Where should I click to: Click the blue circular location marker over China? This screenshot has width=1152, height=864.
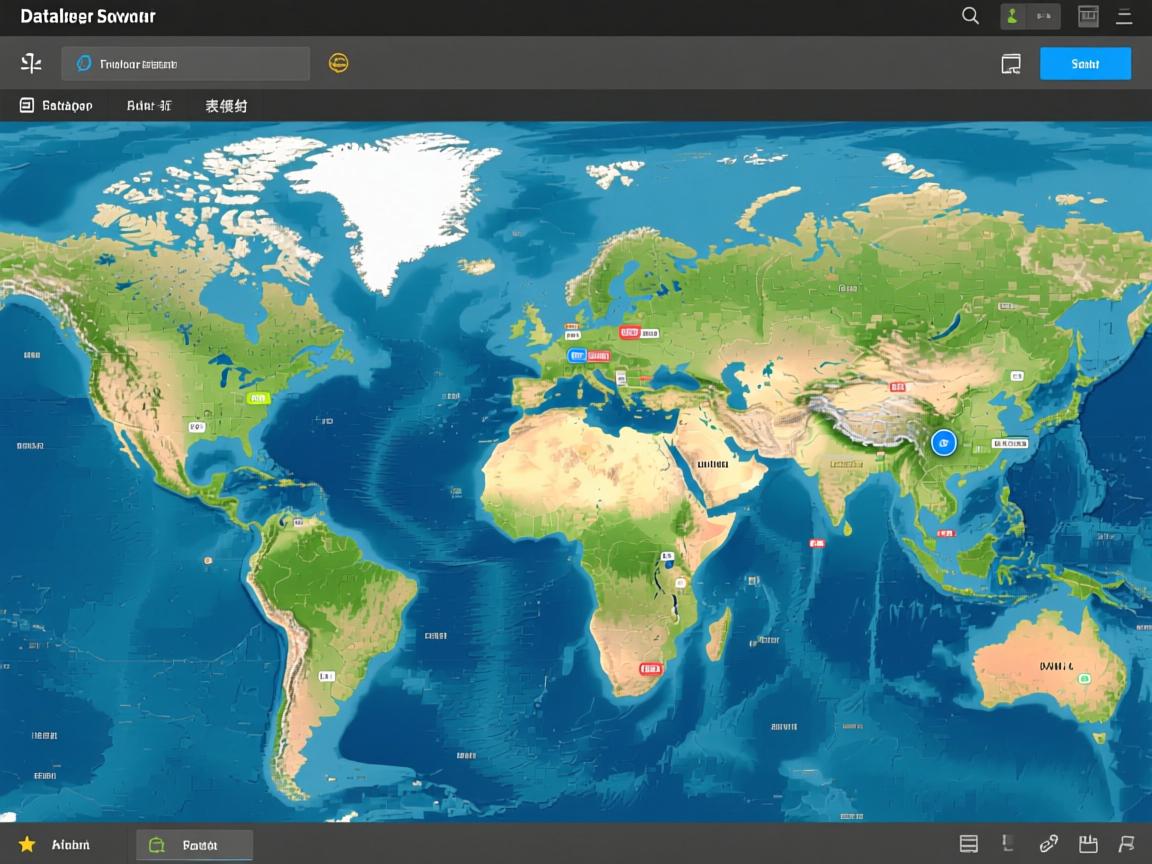943,442
